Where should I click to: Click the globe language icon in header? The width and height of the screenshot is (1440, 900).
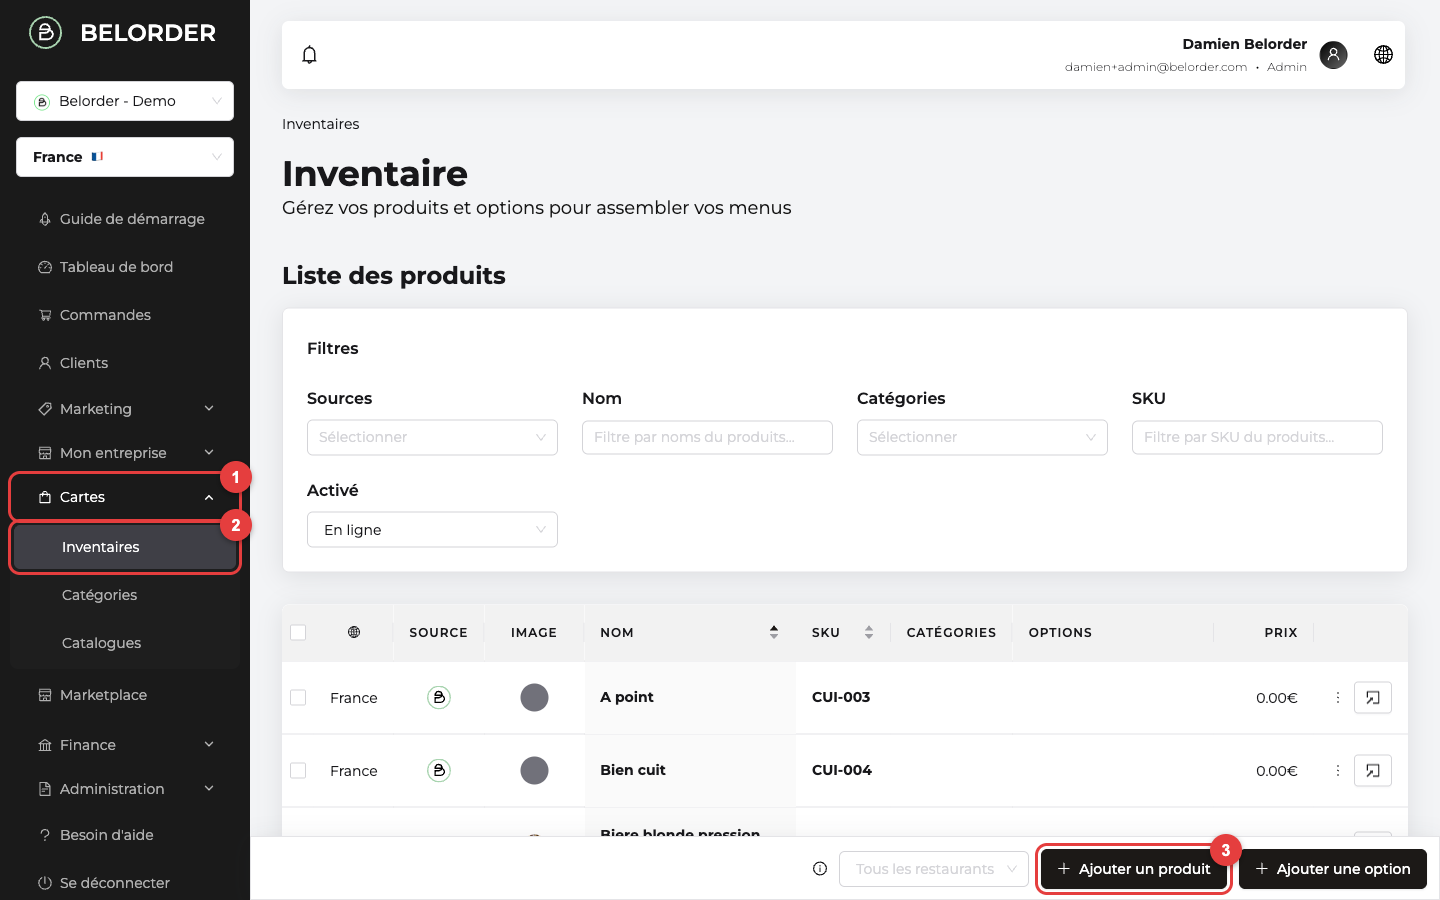point(1383,55)
